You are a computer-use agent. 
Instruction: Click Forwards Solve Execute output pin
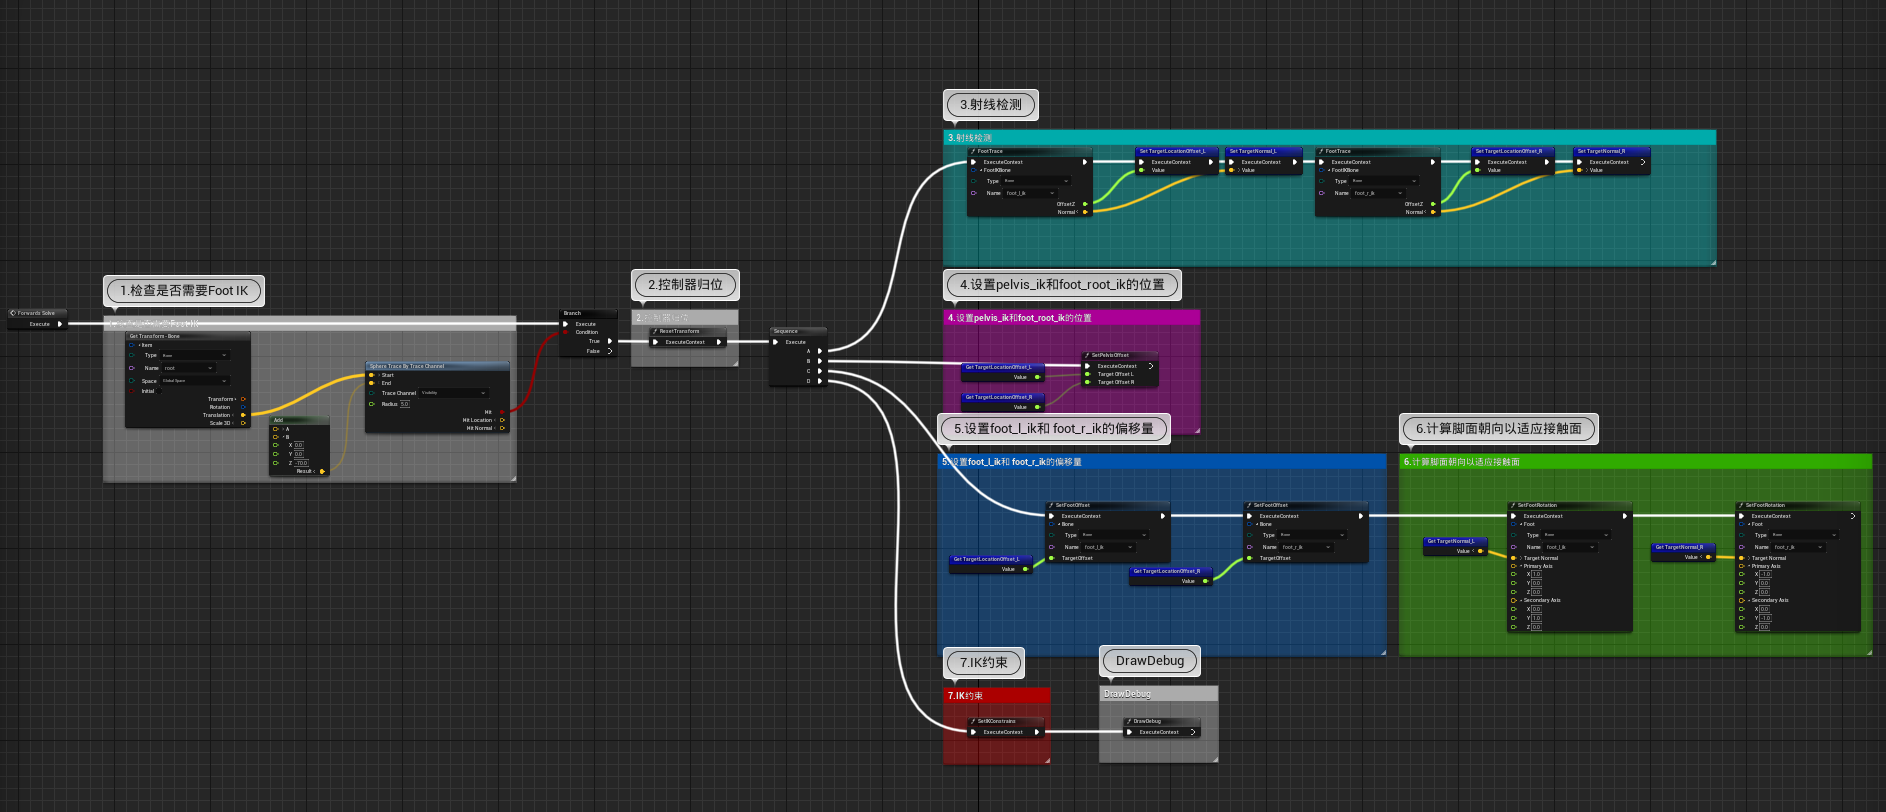click(60, 324)
